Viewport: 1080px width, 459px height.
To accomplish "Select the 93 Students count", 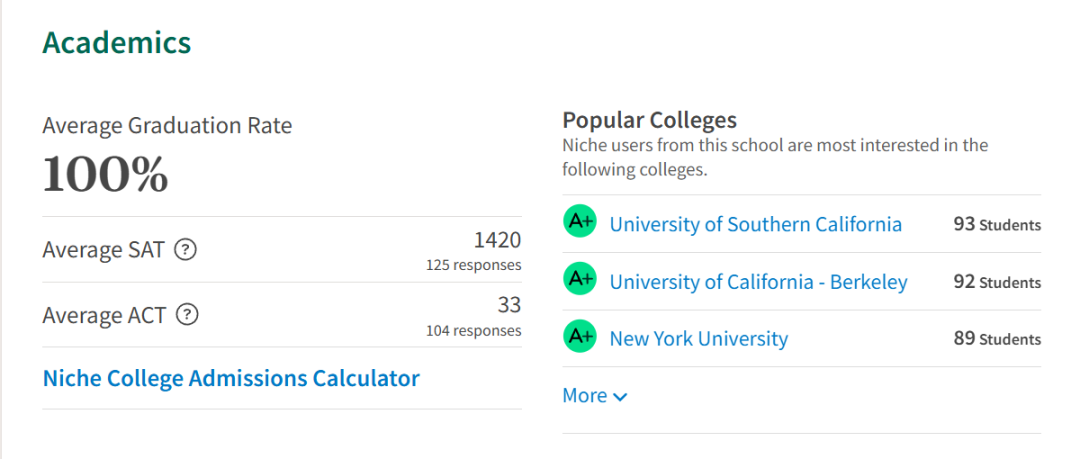I will pos(997,225).
